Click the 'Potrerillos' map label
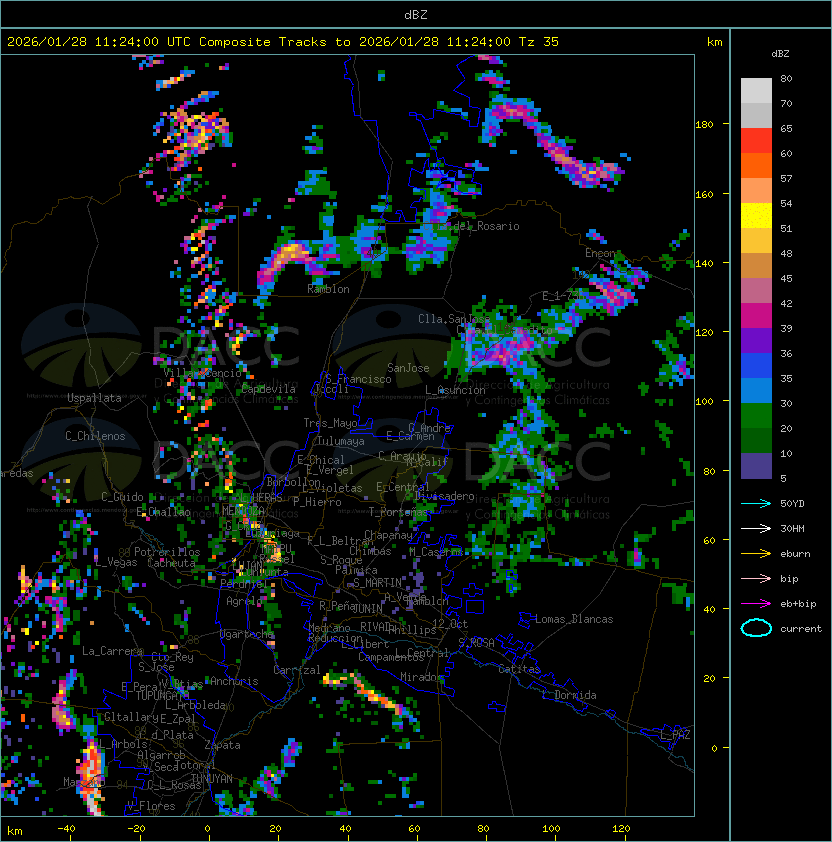This screenshot has width=832, height=842. (167, 552)
